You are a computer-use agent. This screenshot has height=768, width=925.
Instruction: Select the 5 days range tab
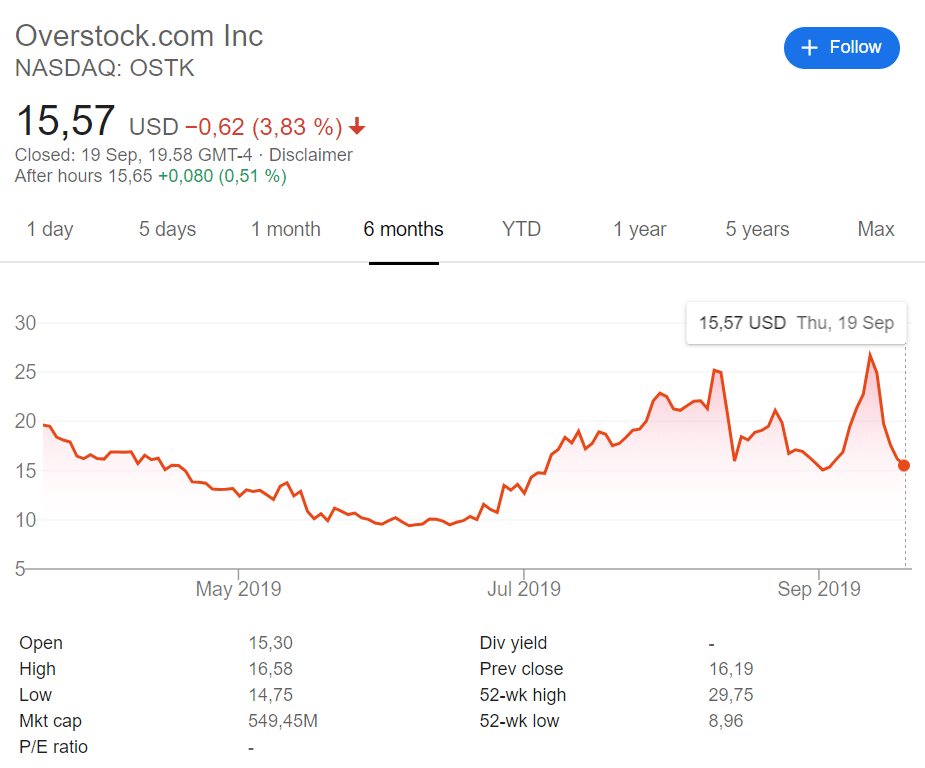coord(167,229)
